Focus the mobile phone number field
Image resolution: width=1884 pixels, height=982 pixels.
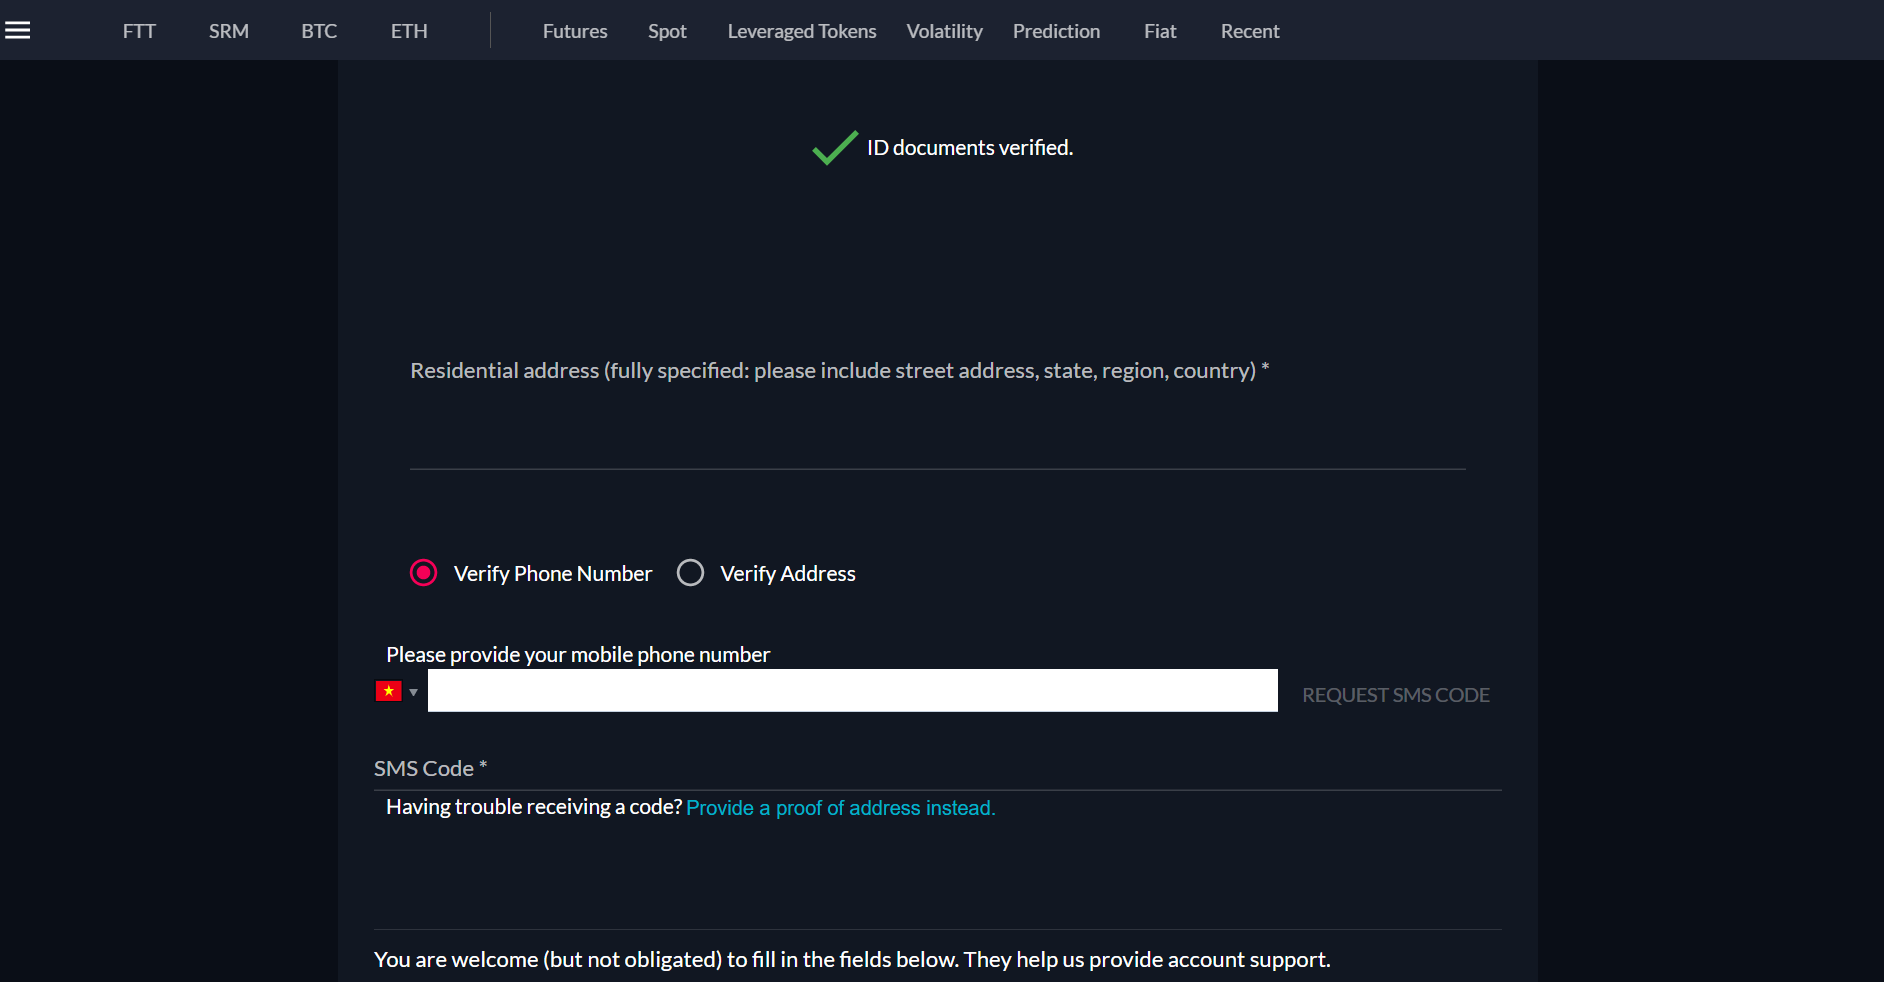click(x=852, y=691)
